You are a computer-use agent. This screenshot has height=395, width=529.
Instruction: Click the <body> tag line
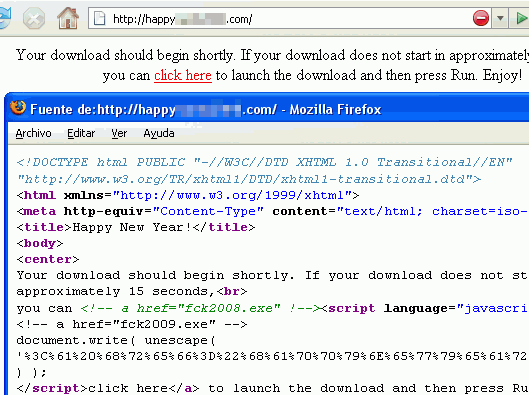pyautogui.click(x=40, y=244)
